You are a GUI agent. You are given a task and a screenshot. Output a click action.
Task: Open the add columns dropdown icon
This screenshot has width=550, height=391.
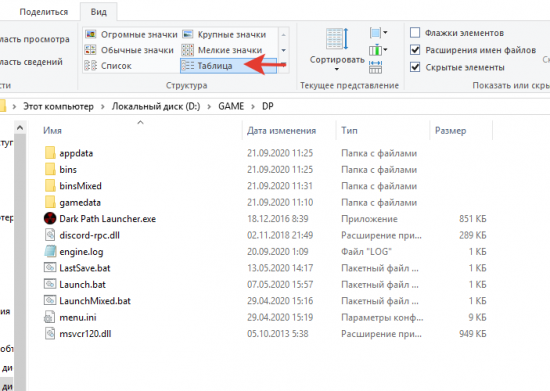click(378, 50)
